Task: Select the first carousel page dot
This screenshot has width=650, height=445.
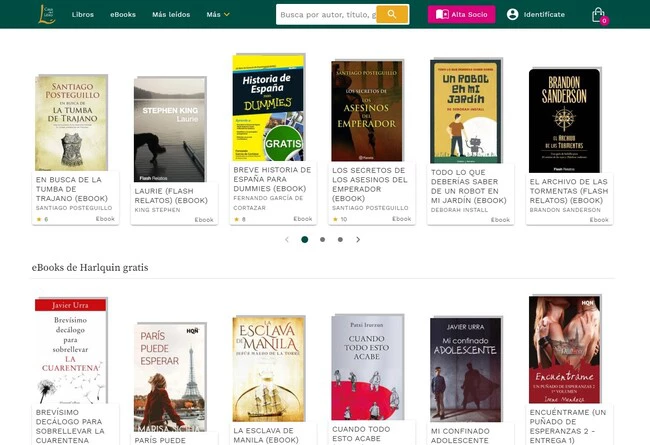Action: coord(305,239)
